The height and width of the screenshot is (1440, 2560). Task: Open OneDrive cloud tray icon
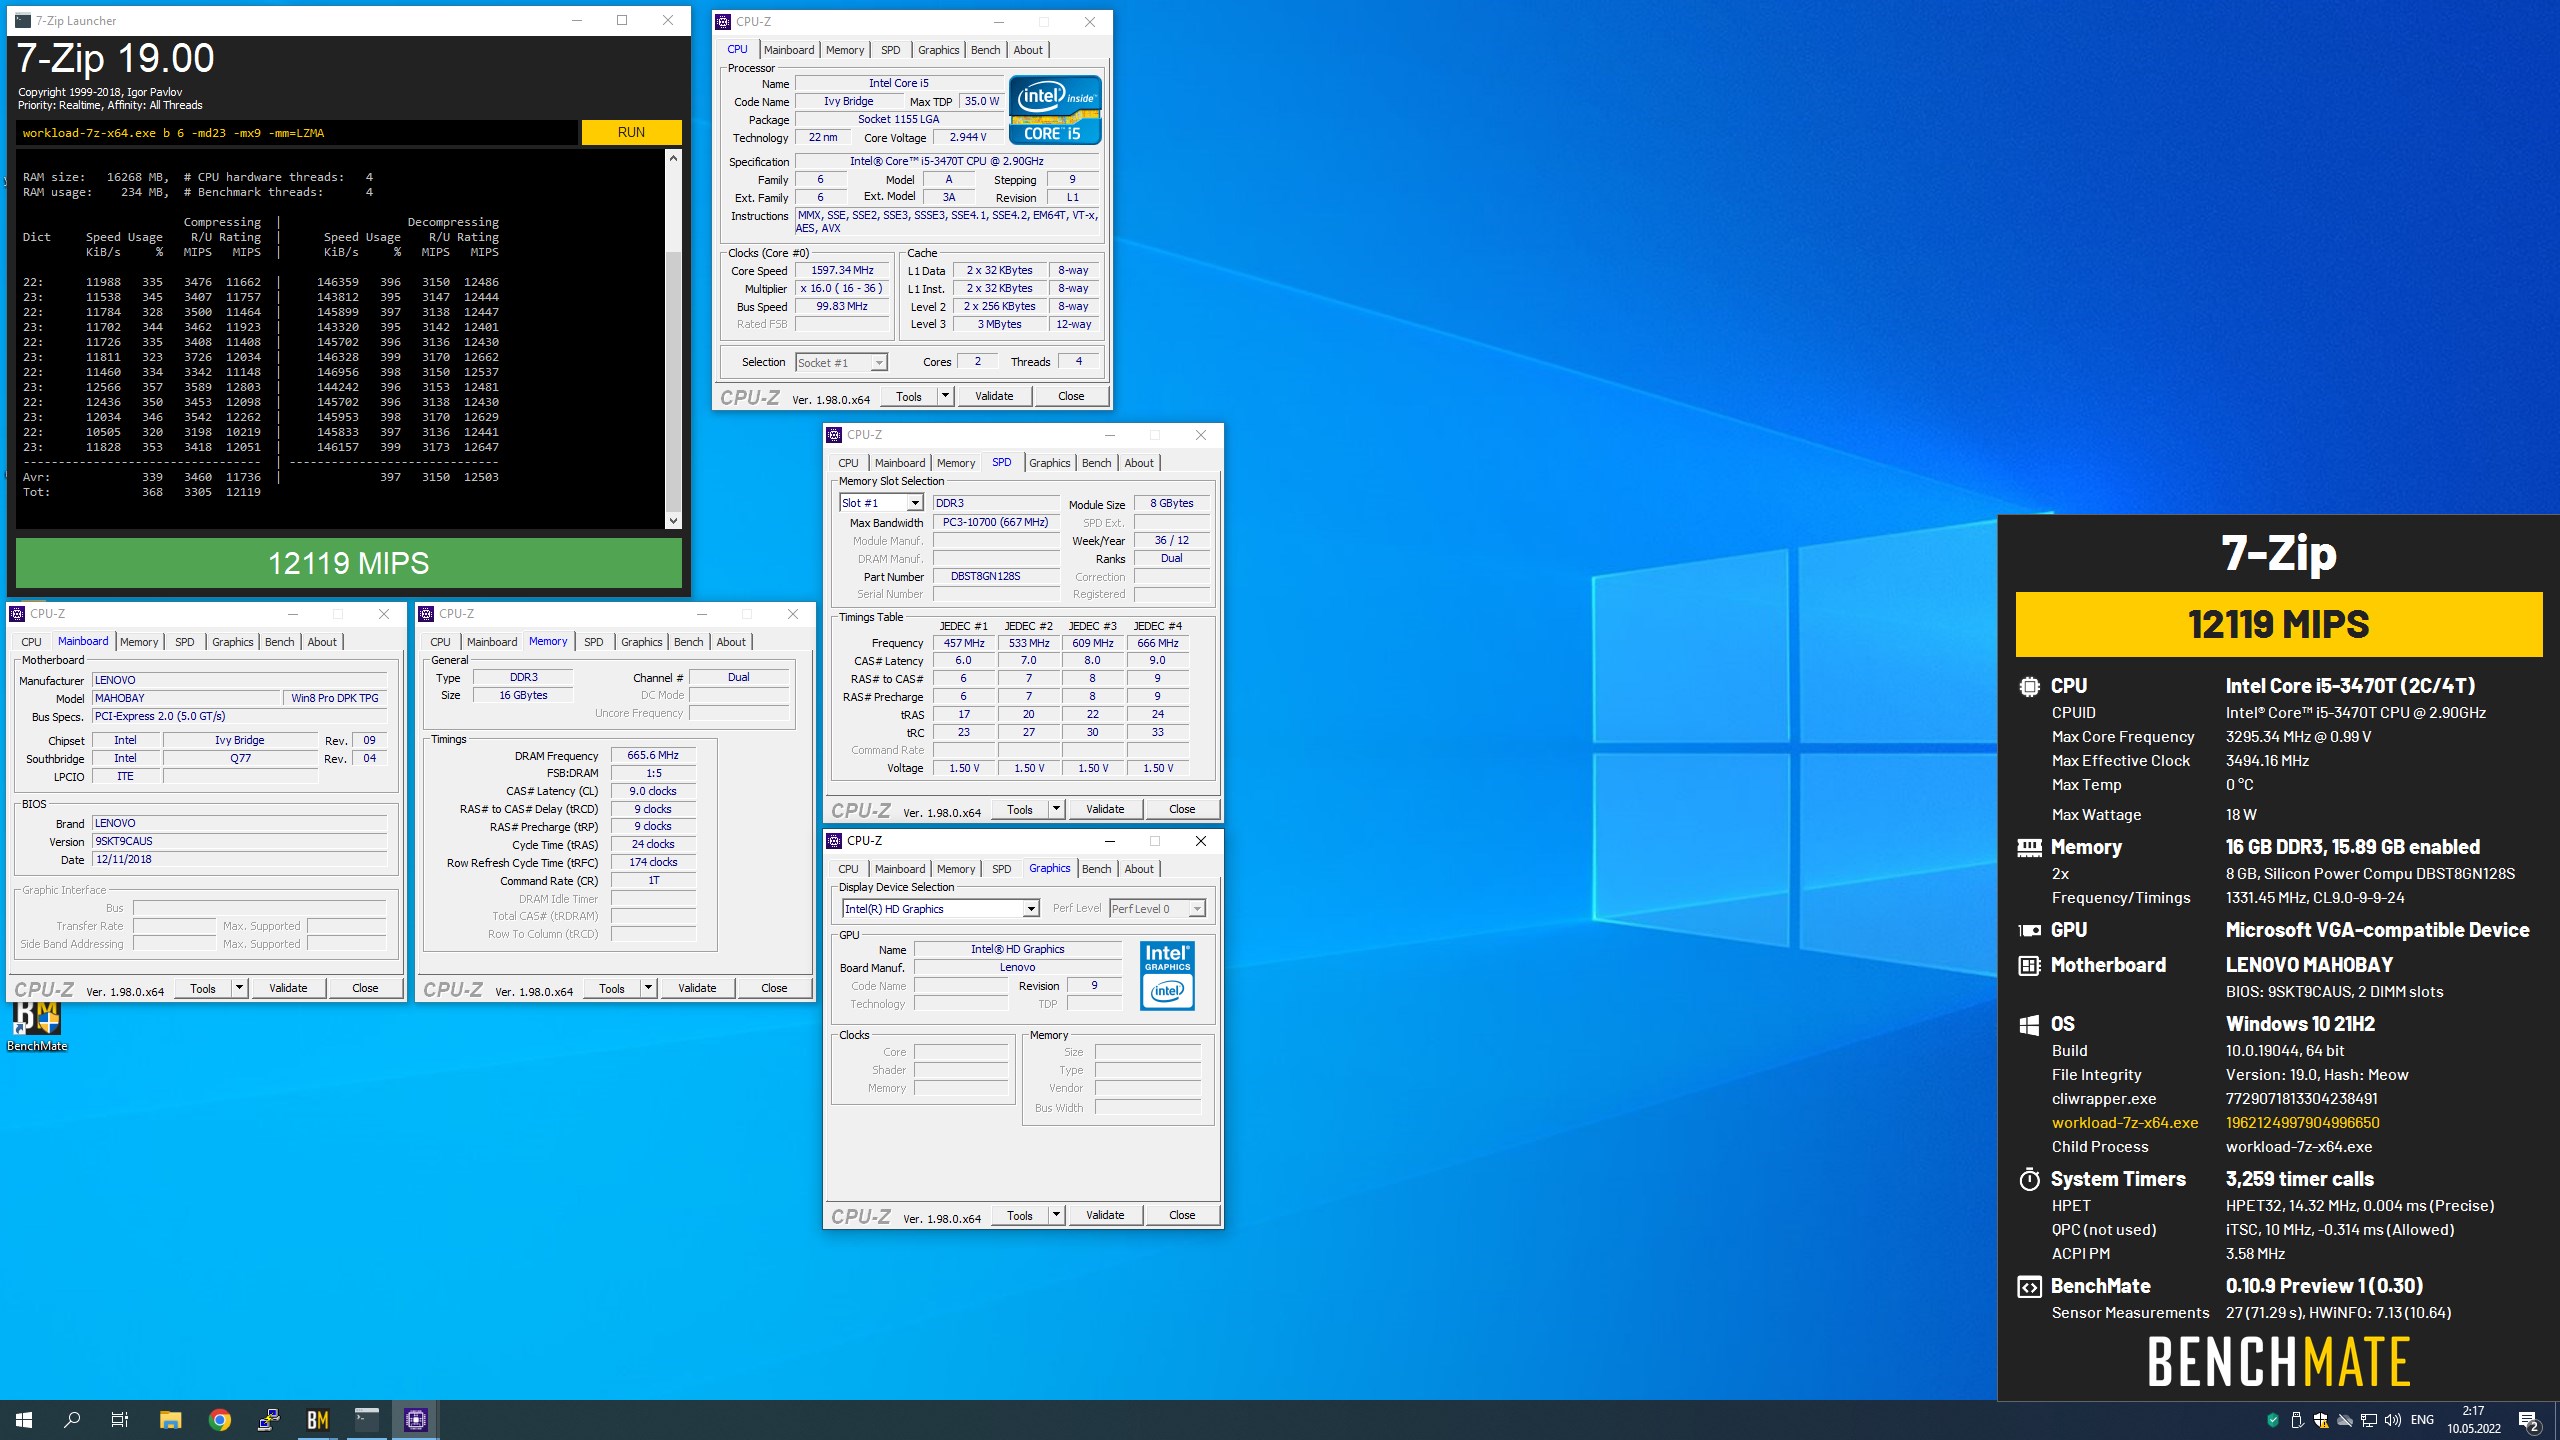[x=2344, y=1420]
